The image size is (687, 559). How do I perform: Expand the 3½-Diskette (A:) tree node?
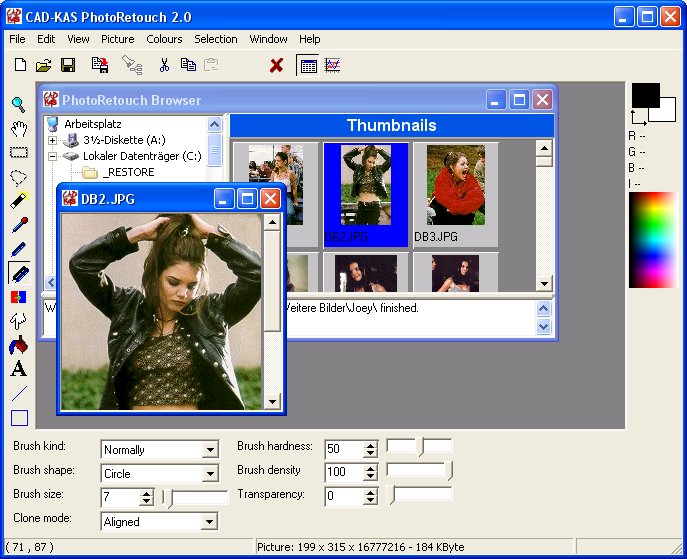[52, 140]
